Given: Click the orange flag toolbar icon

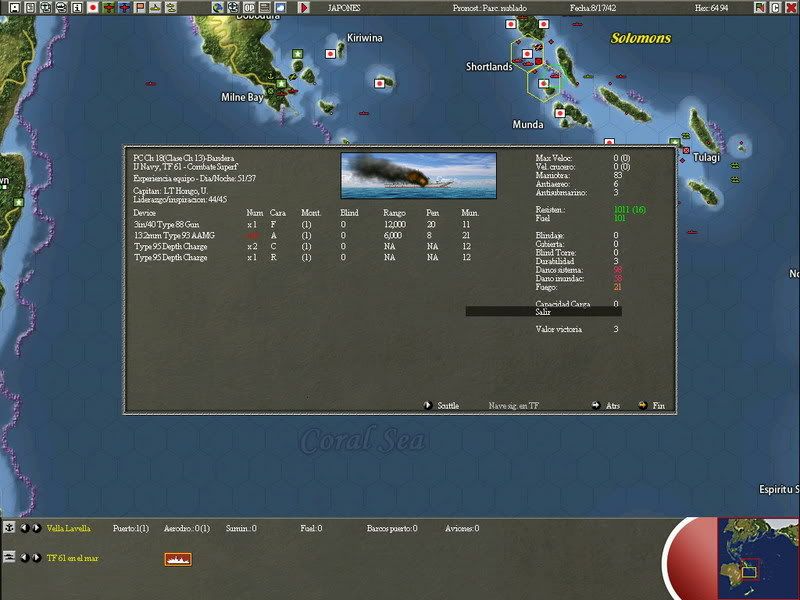Looking at the screenshot, I should click(140, 8).
